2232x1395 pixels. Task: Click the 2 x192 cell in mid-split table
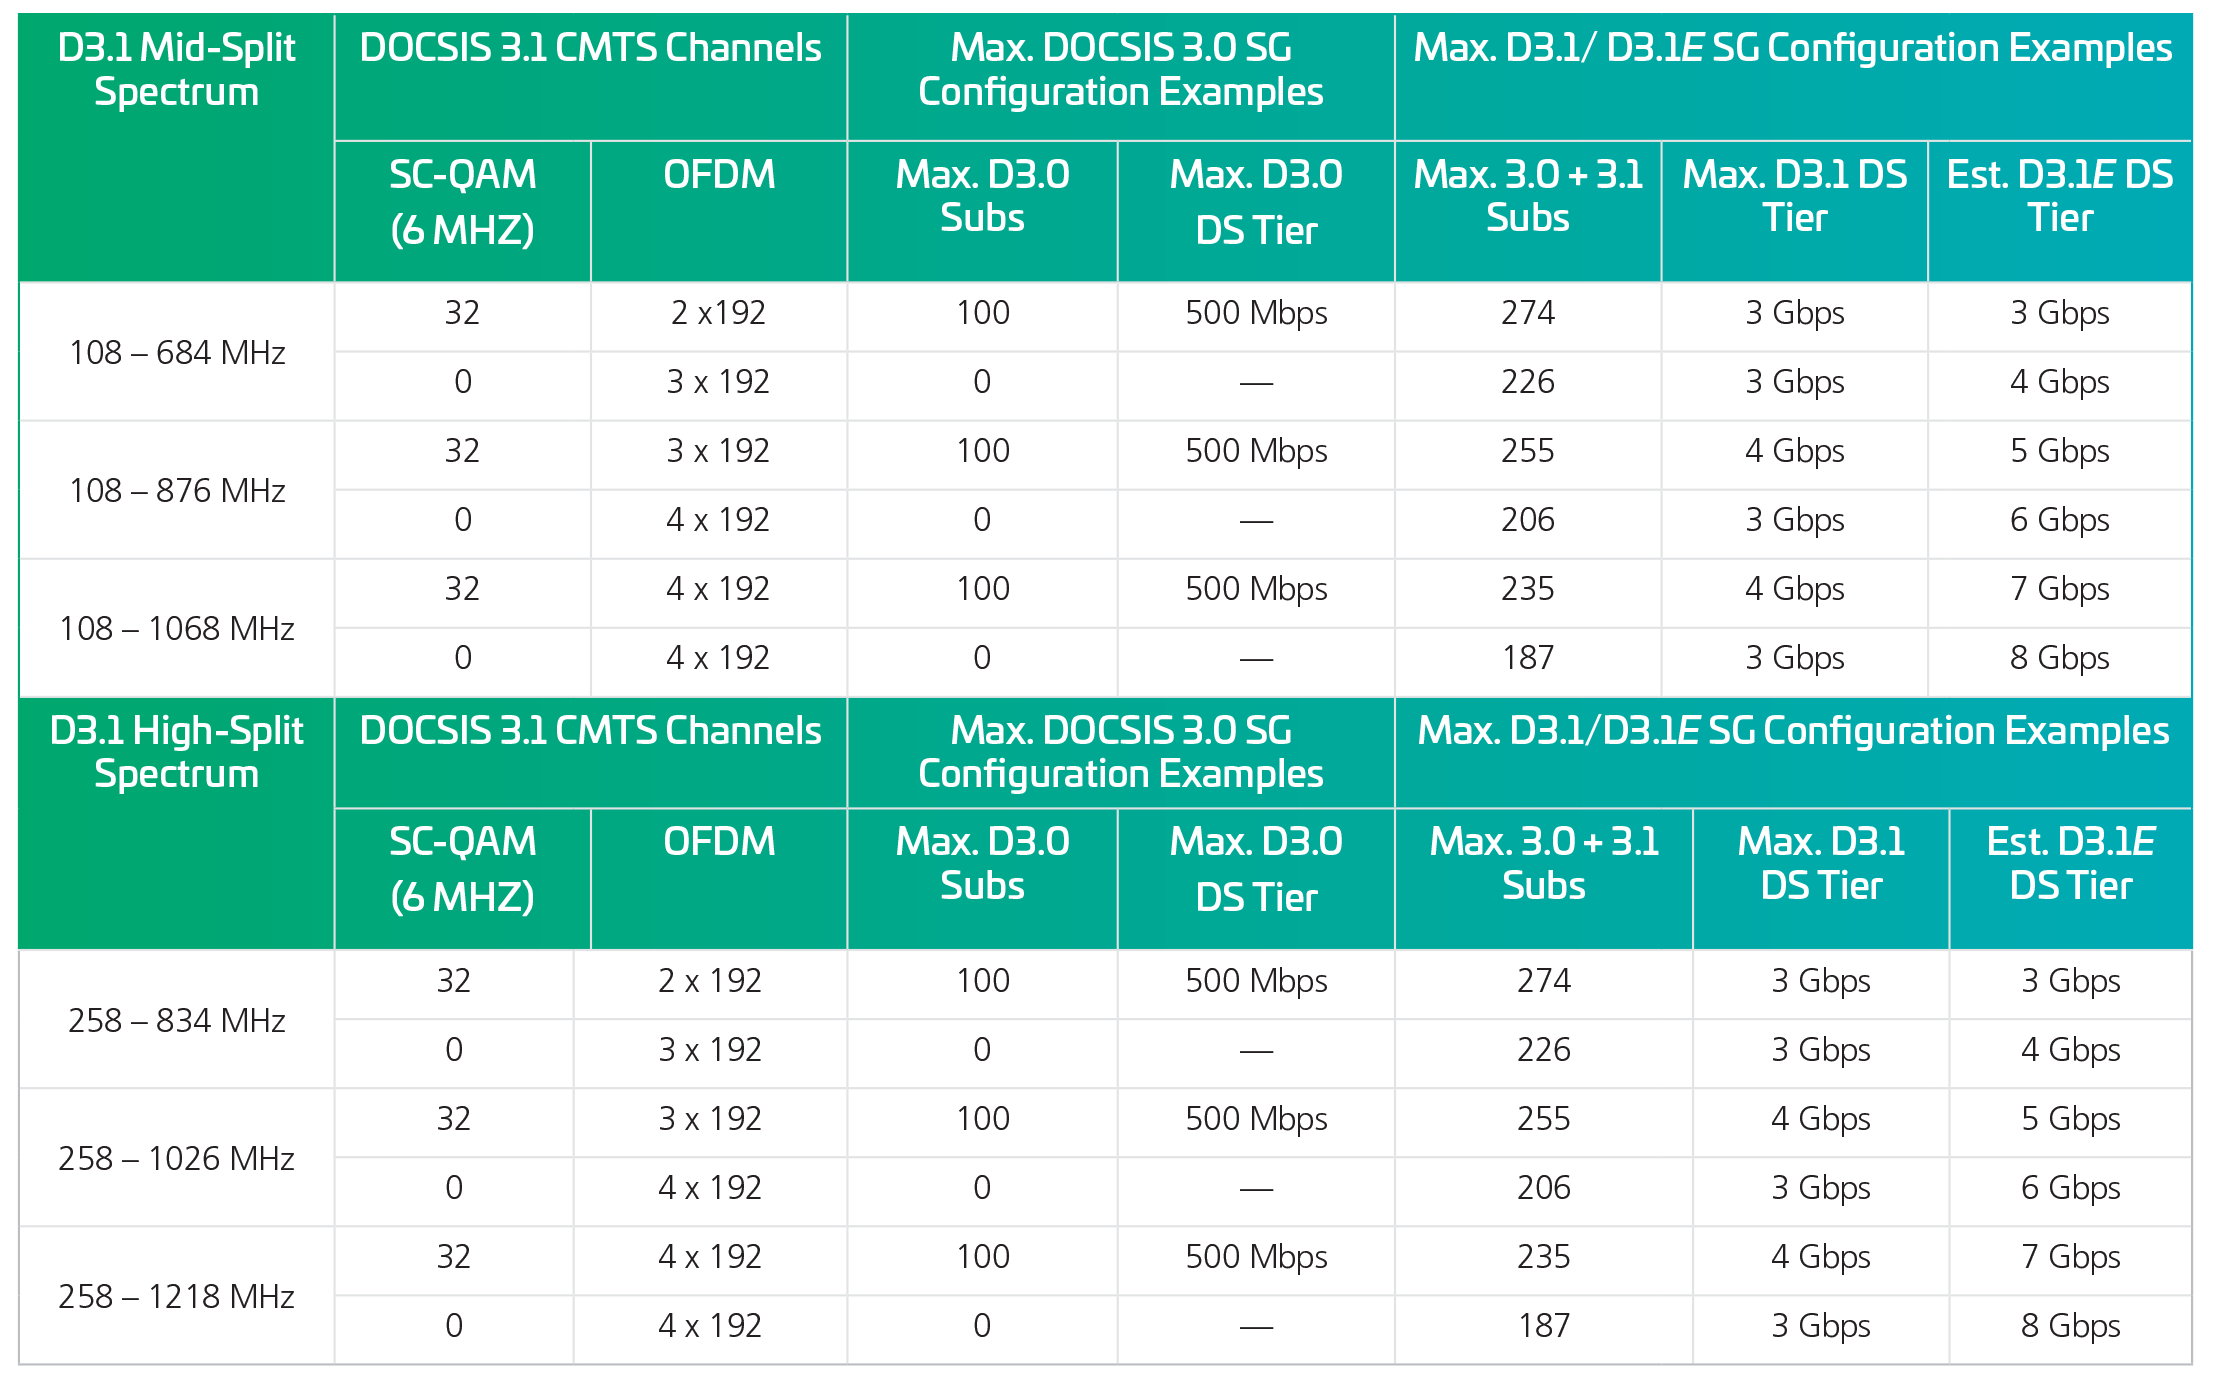(x=718, y=313)
